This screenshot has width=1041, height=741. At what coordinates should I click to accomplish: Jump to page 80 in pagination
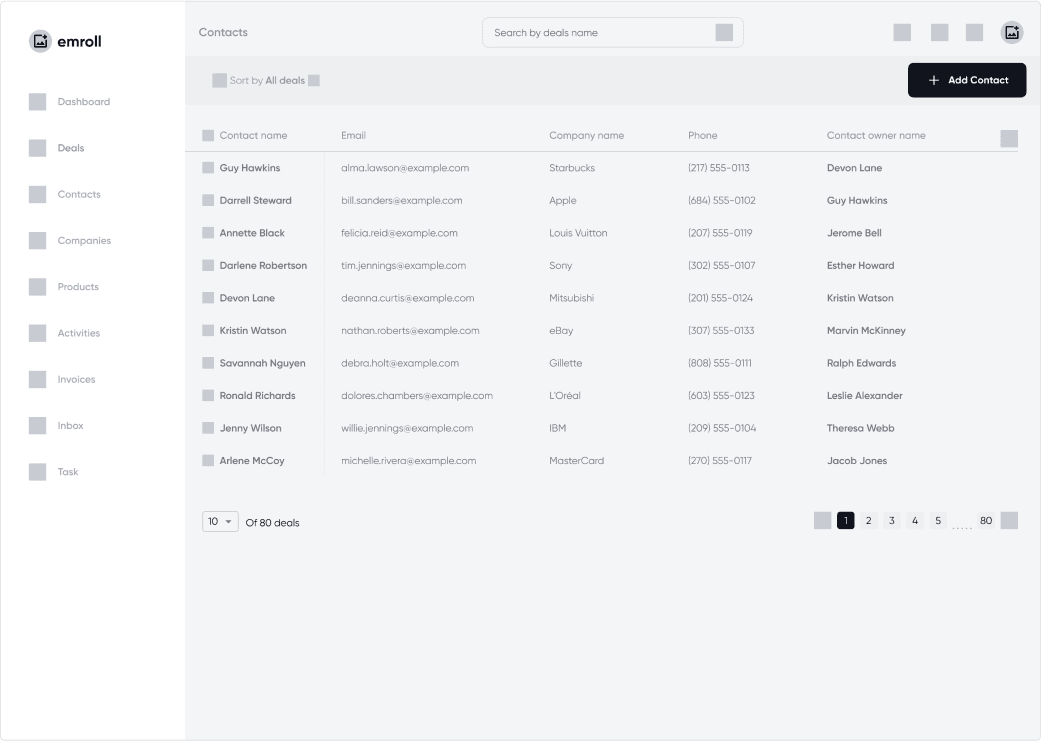pos(985,520)
